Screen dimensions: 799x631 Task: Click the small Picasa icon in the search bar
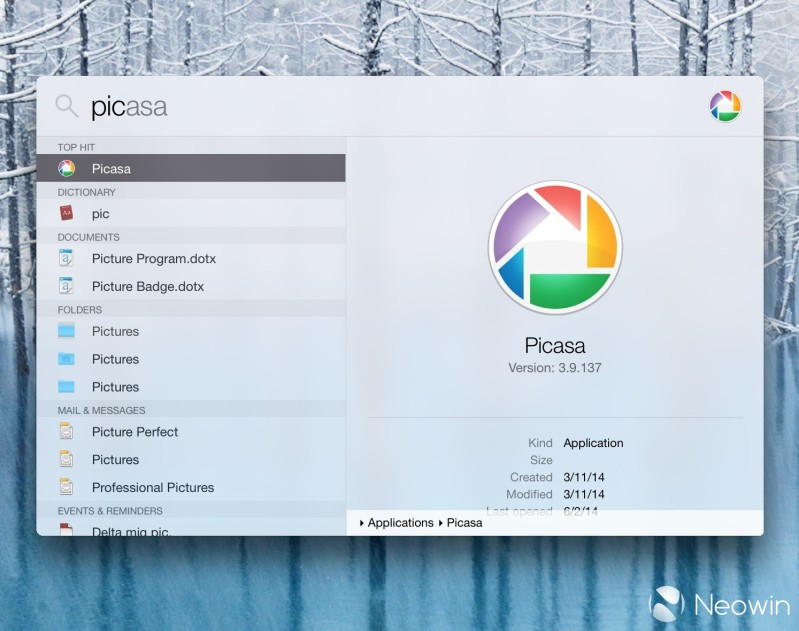point(725,106)
